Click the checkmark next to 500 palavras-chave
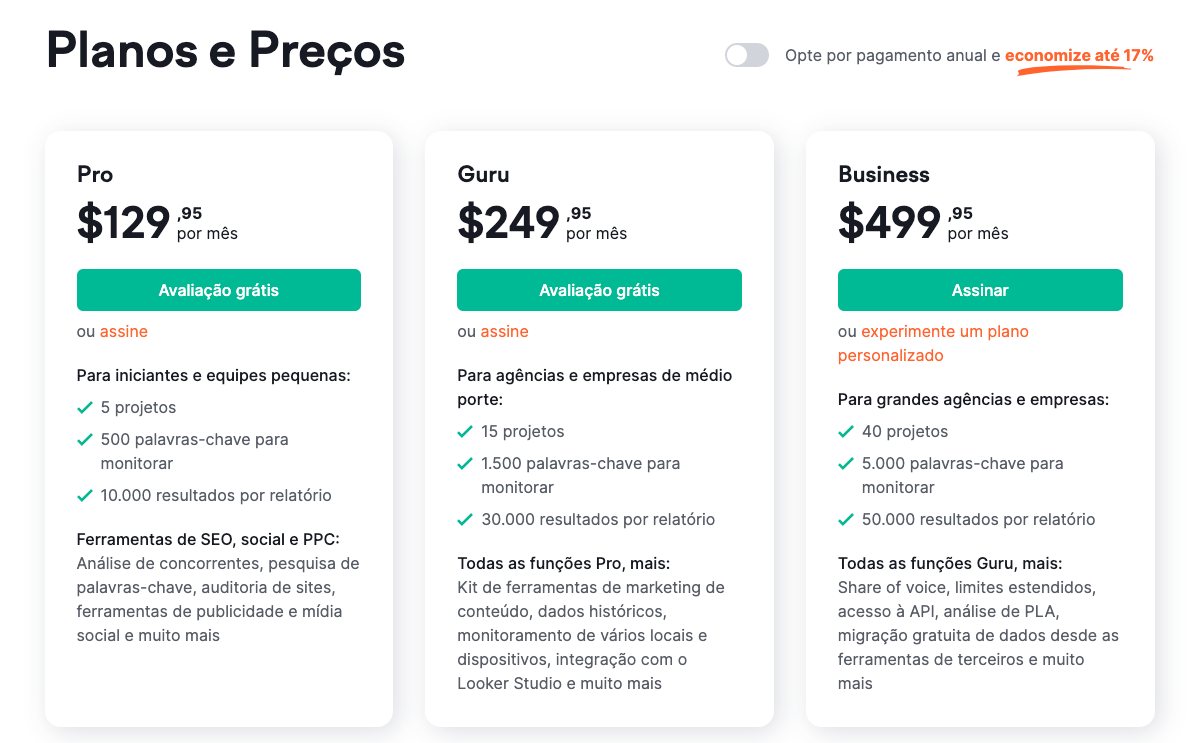This screenshot has width=1199, height=743. (x=83, y=439)
